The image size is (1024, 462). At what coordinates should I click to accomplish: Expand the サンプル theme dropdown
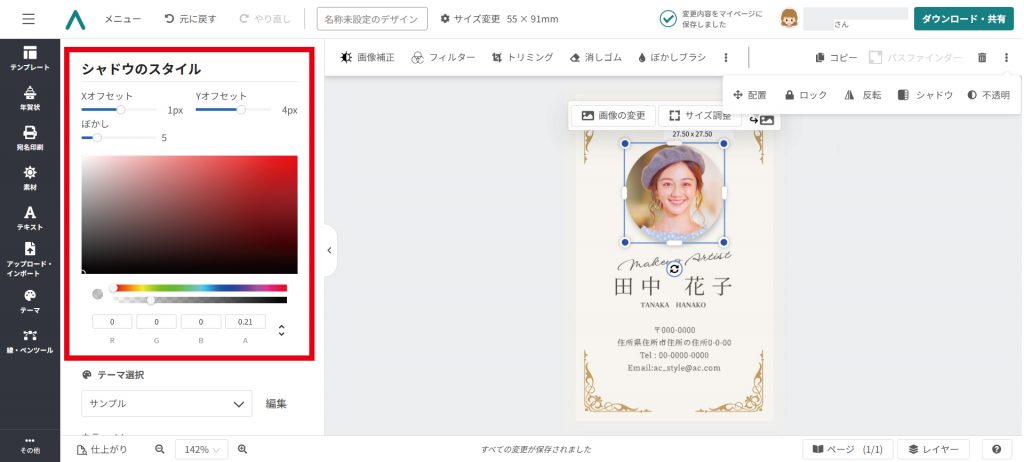pos(166,403)
